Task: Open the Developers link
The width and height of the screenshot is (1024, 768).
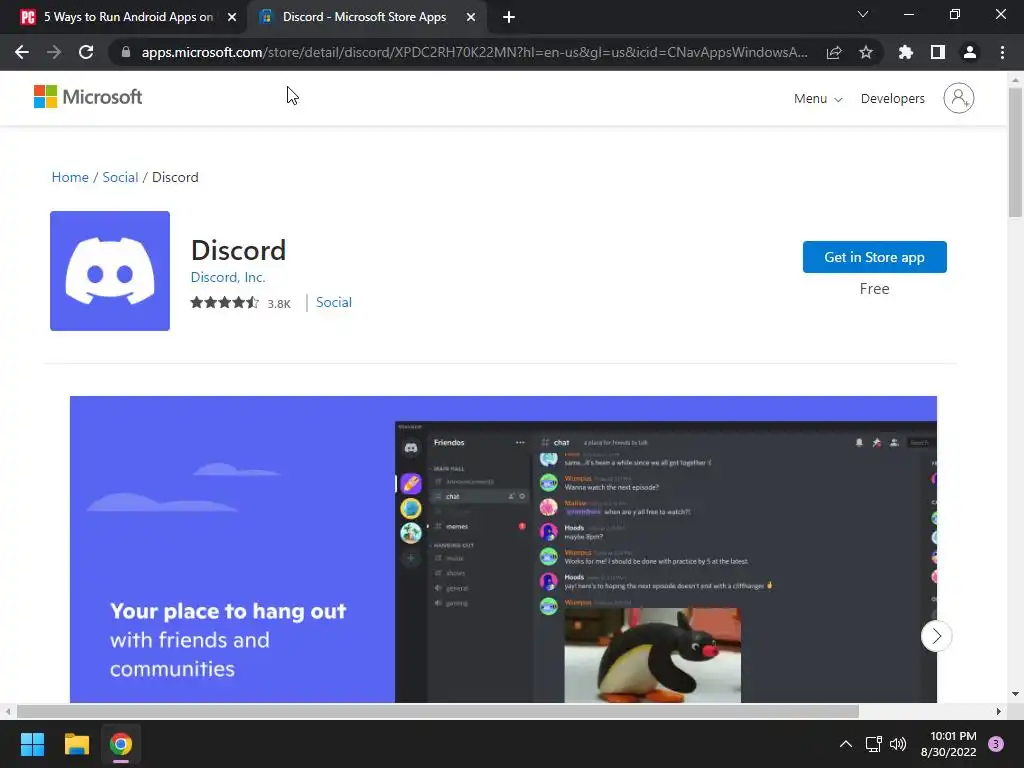Action: click(892, 99)
